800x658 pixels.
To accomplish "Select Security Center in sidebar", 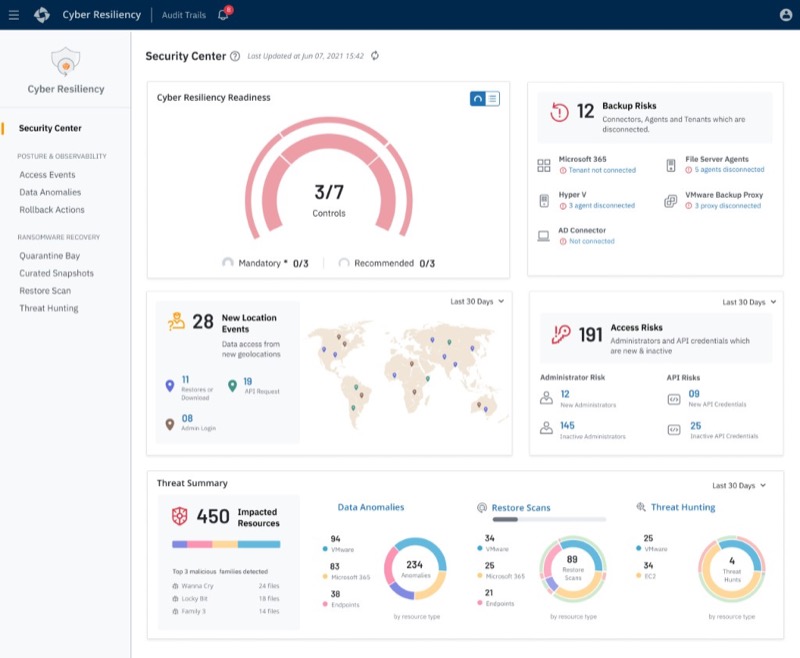I will [50, 128].
